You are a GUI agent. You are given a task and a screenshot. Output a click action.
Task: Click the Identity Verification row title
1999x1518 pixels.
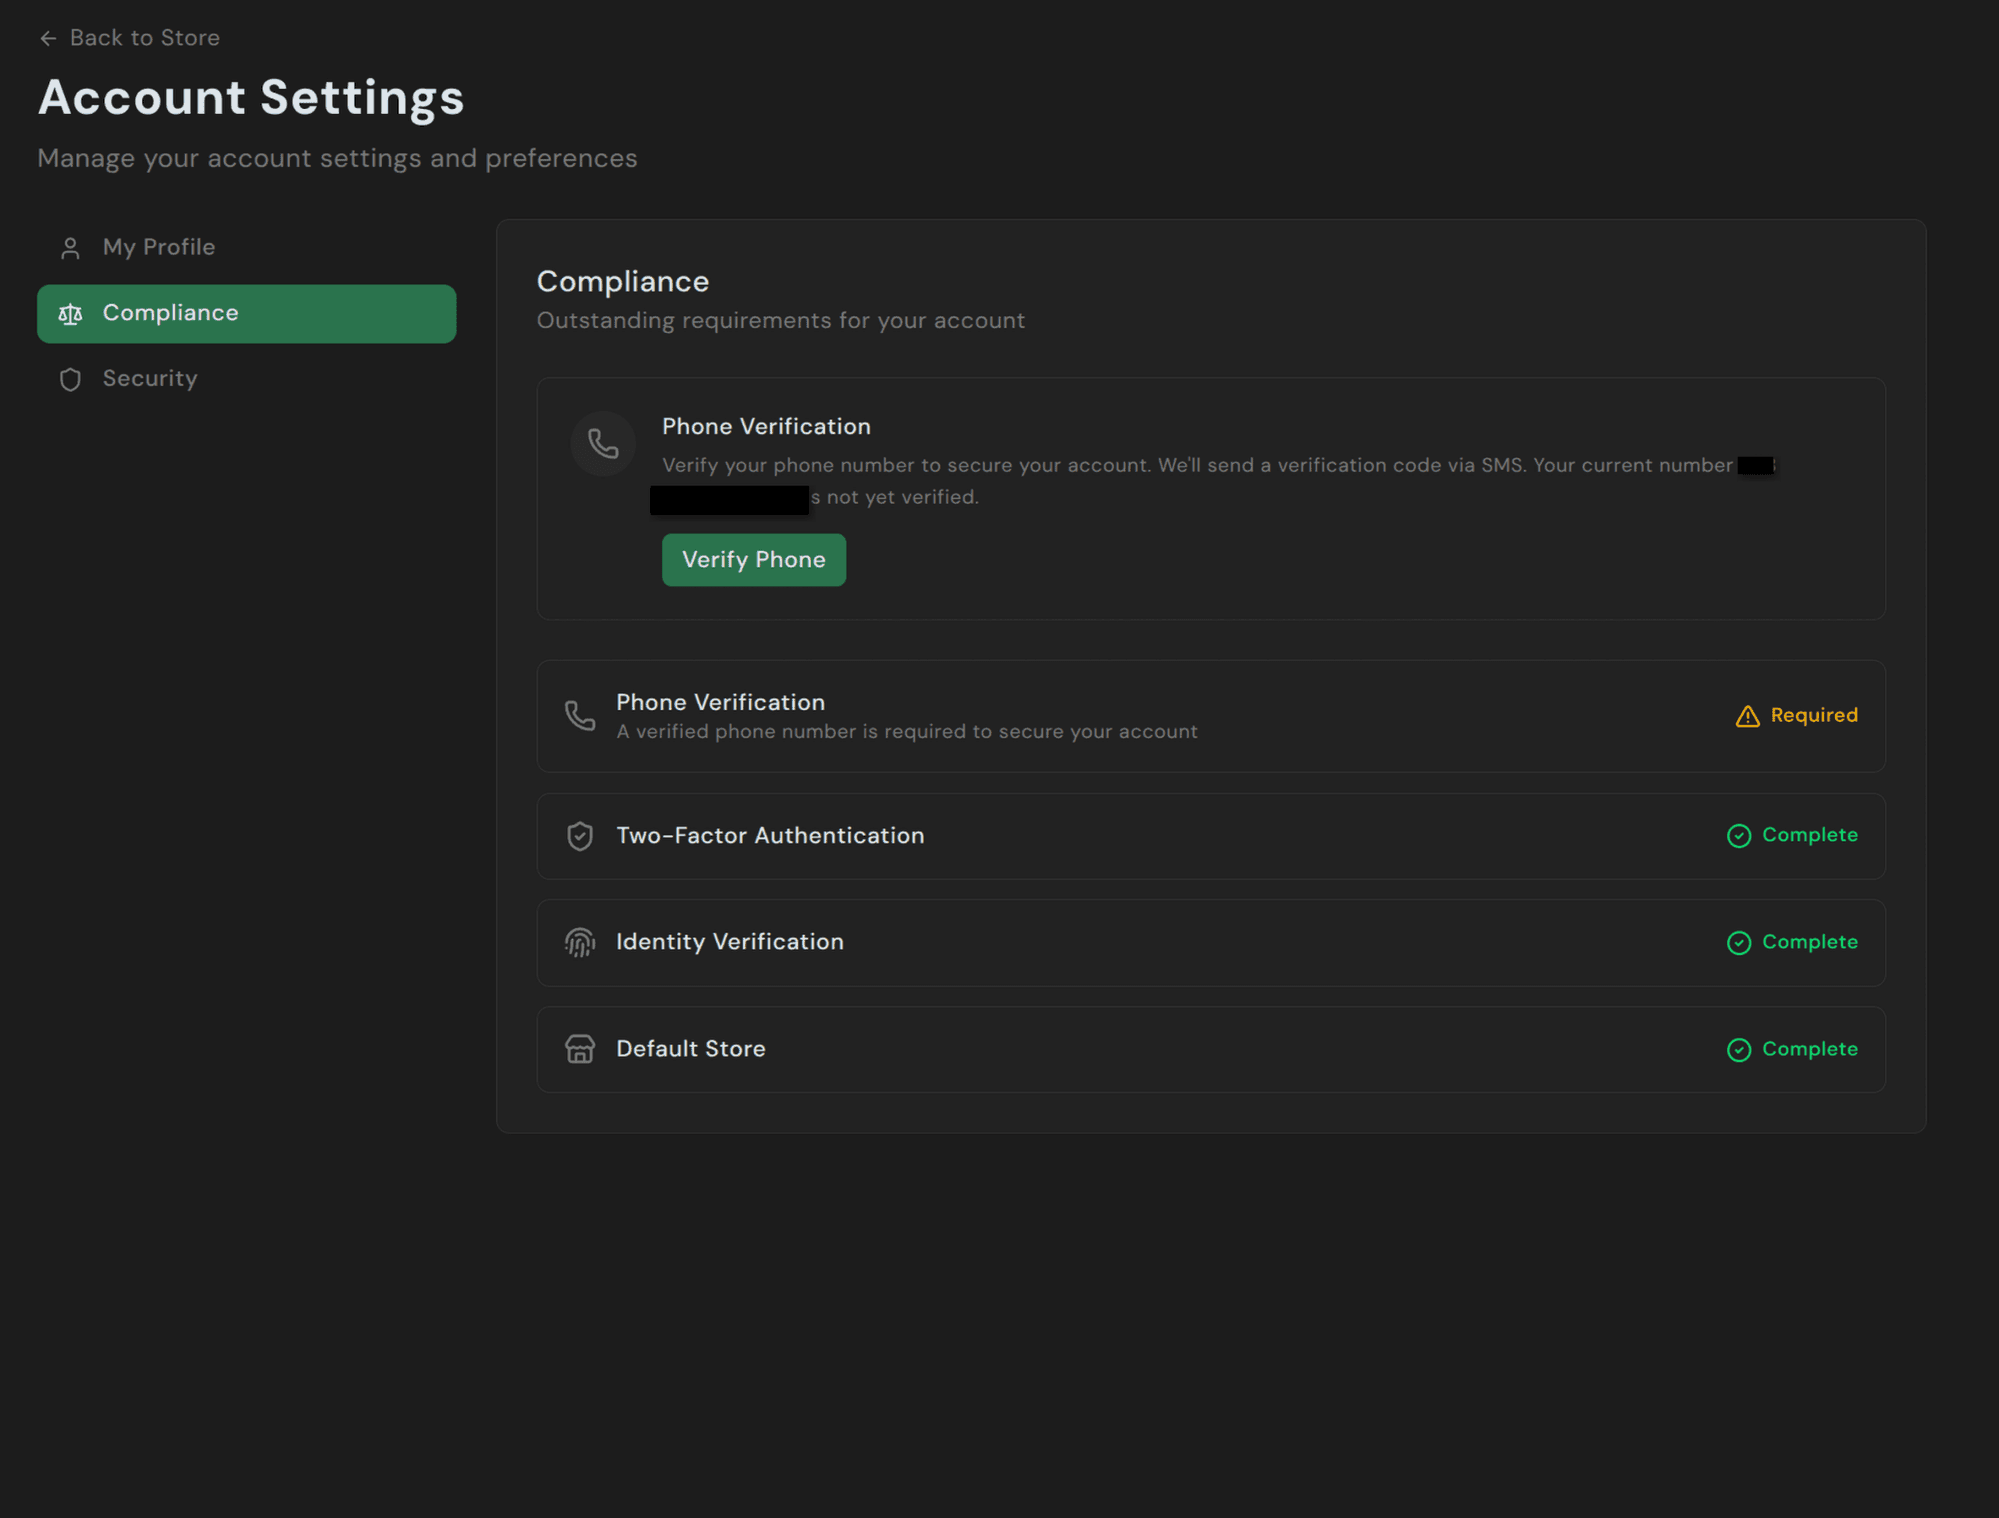(x=730, y=942)
